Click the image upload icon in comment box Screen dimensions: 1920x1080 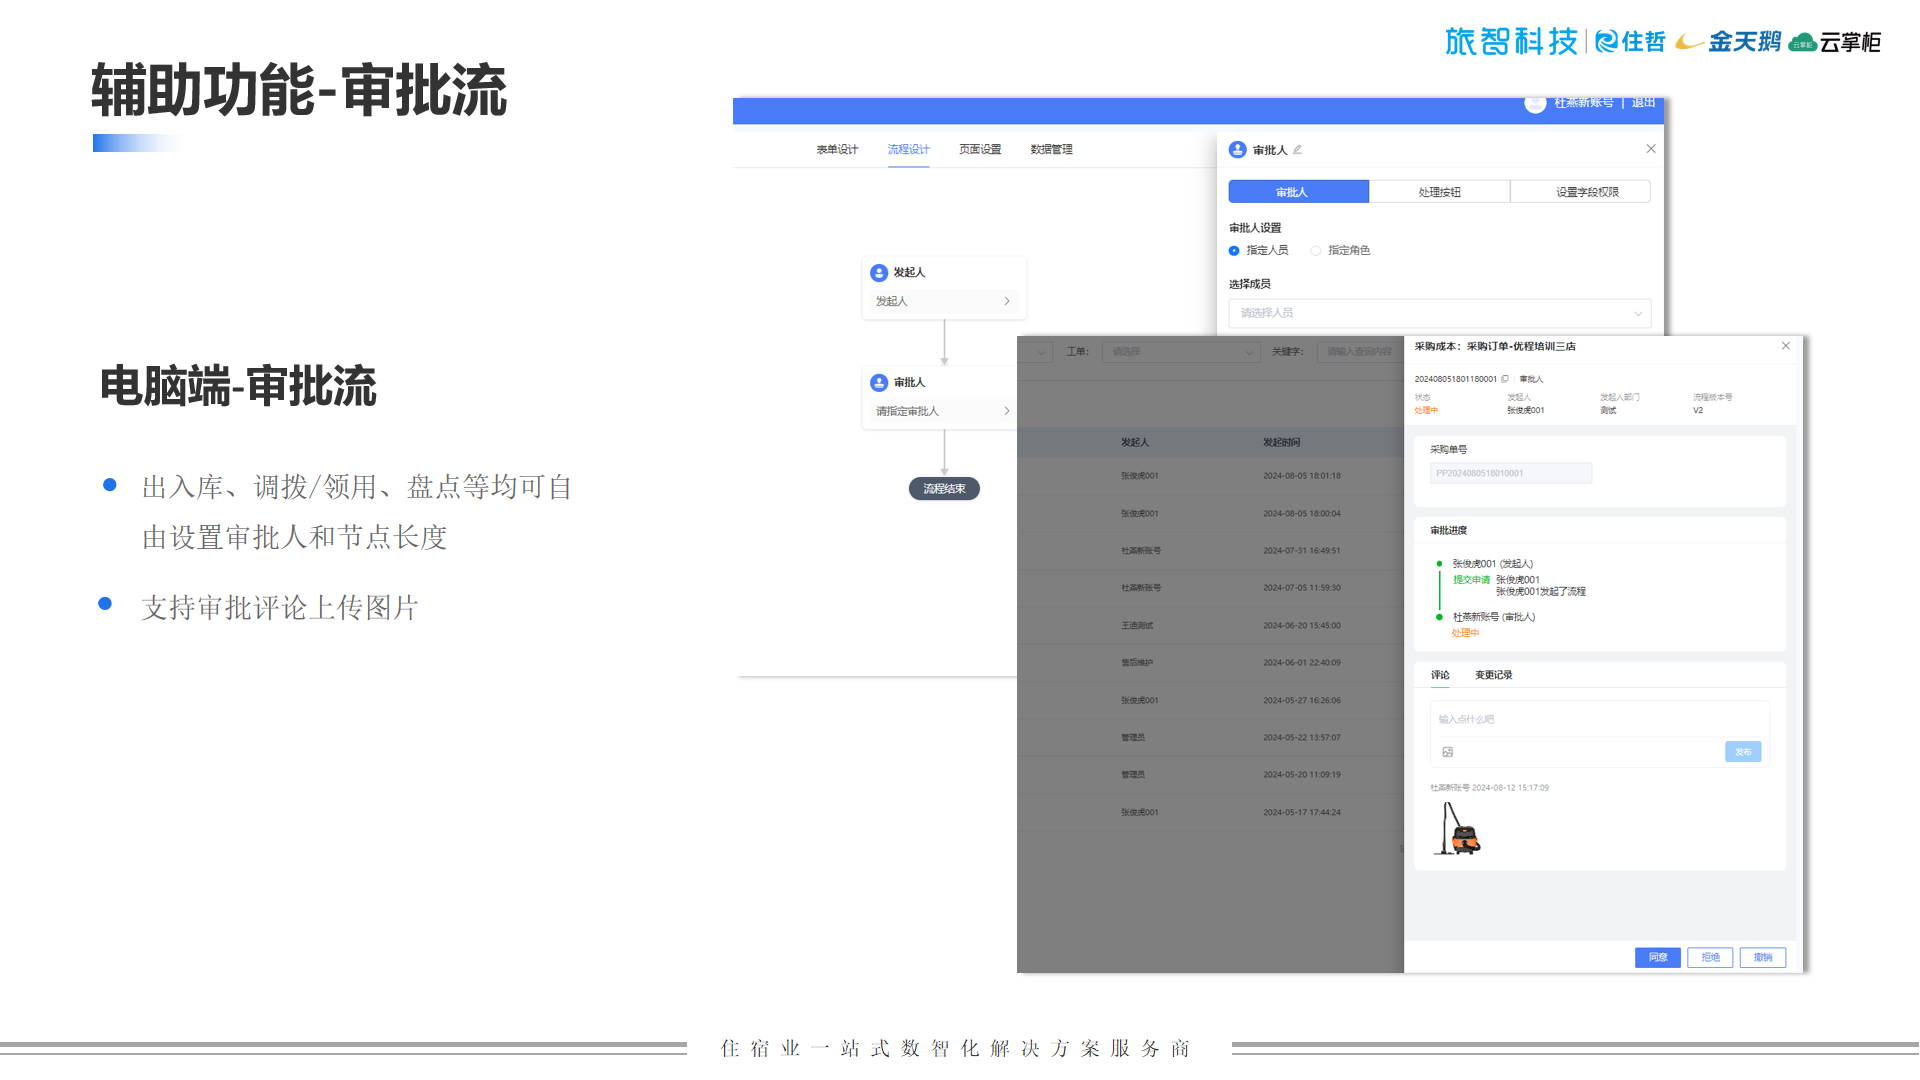tap(1447, 752)
